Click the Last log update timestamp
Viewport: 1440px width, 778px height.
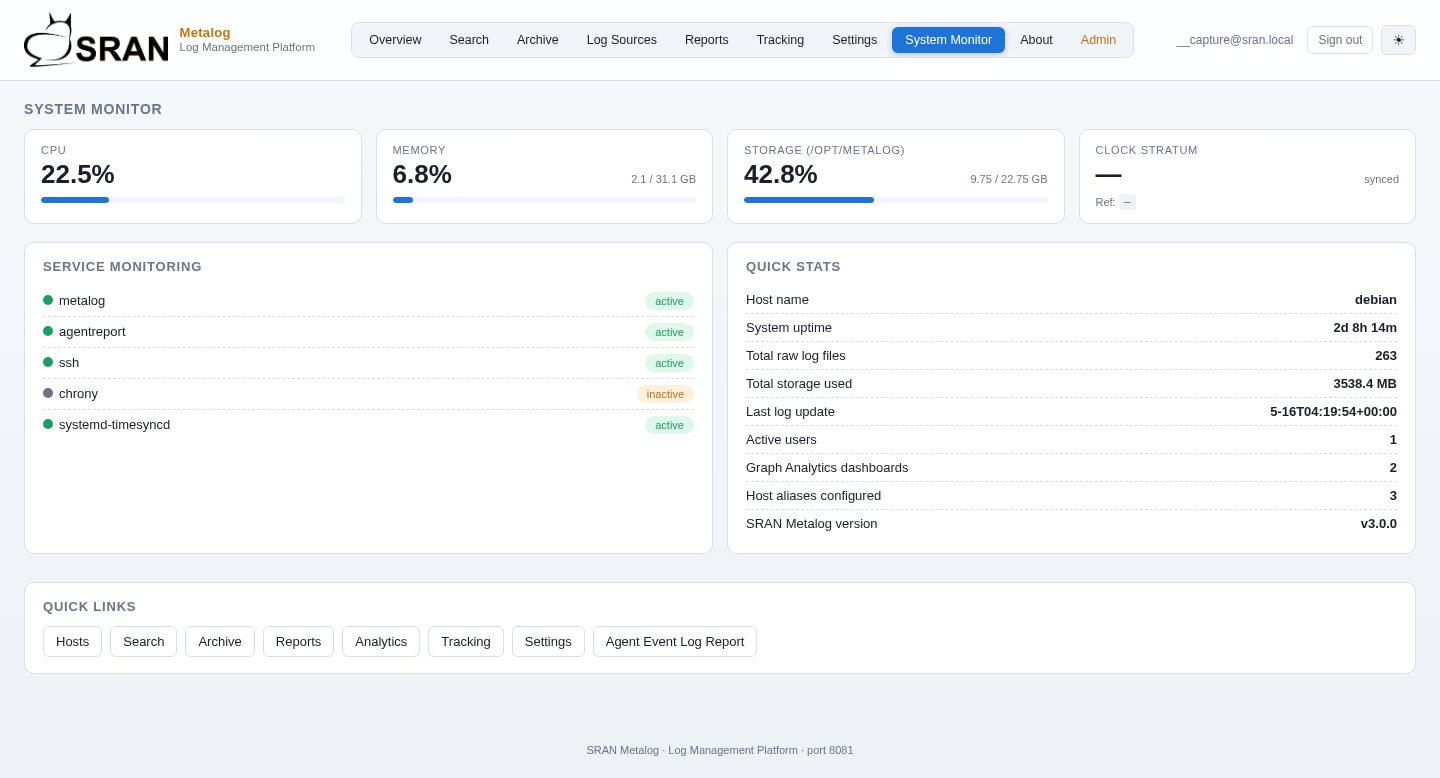pos(1333,411)
